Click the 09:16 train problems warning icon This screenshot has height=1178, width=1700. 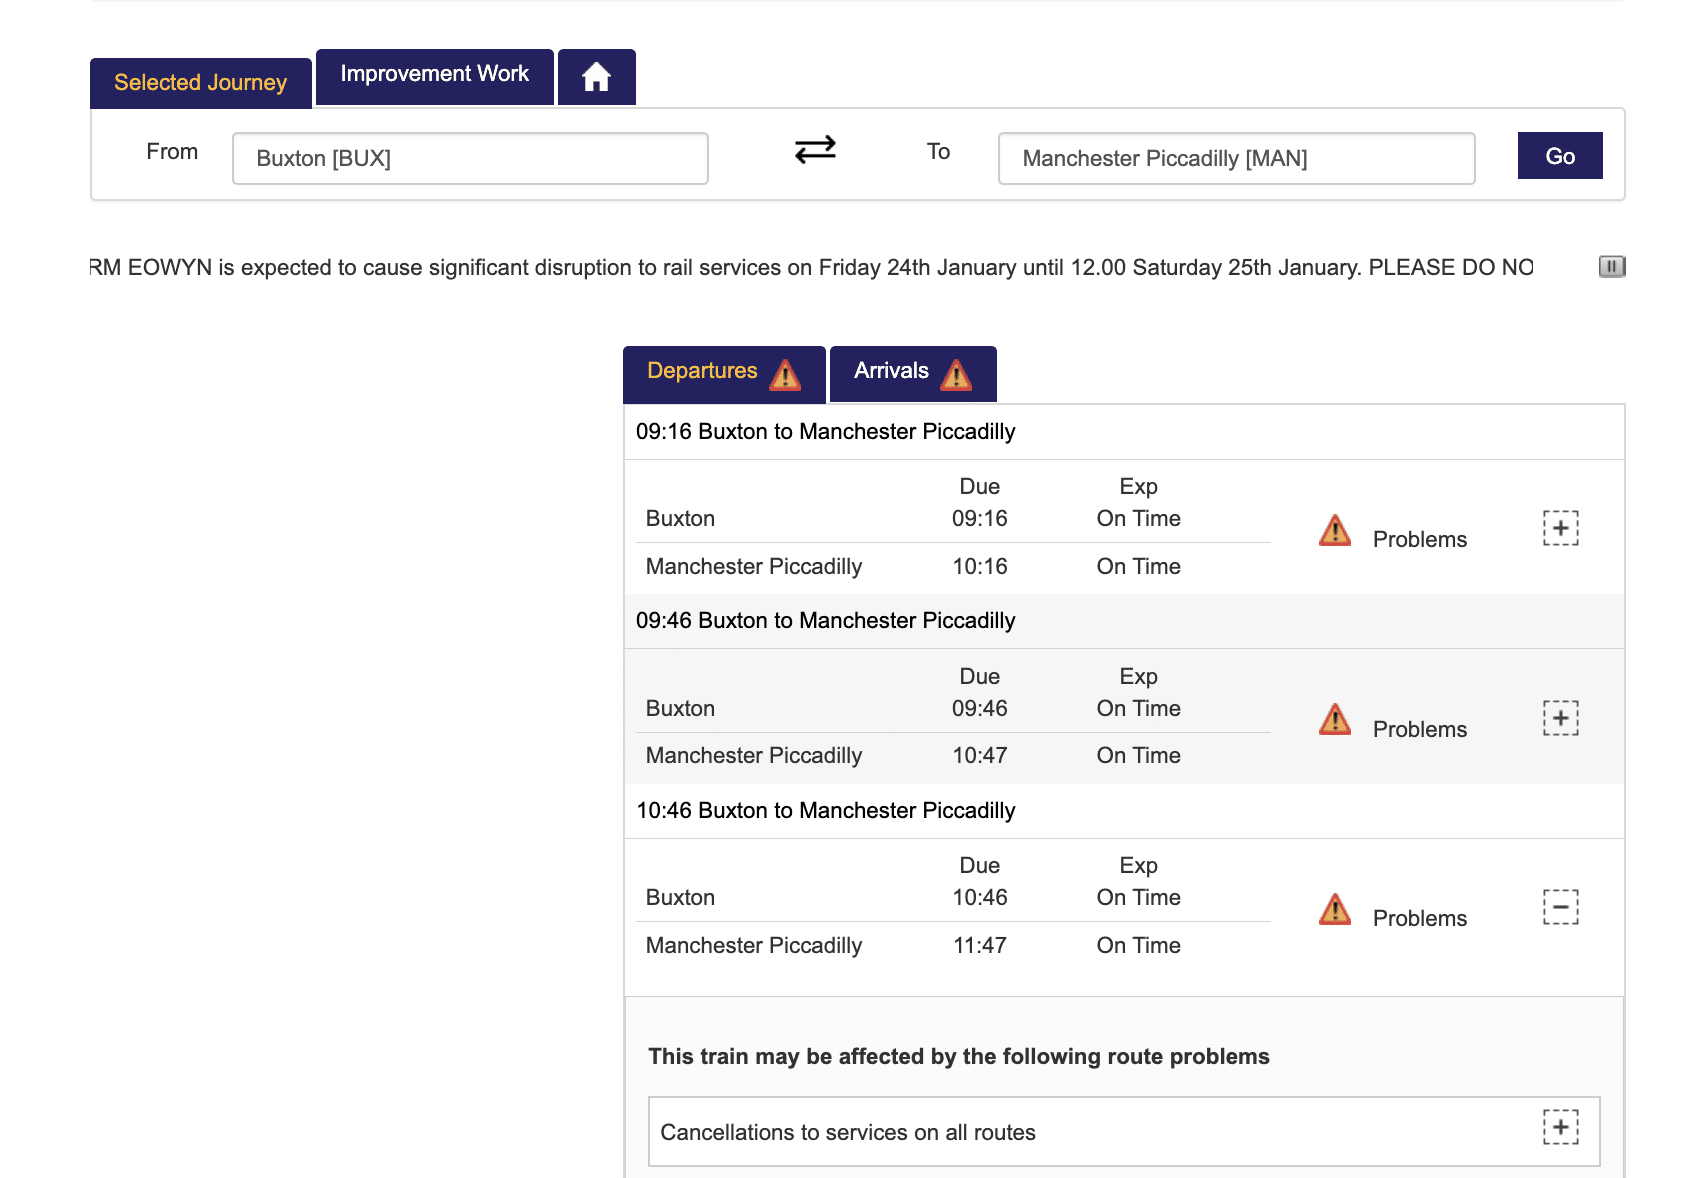1335,530
